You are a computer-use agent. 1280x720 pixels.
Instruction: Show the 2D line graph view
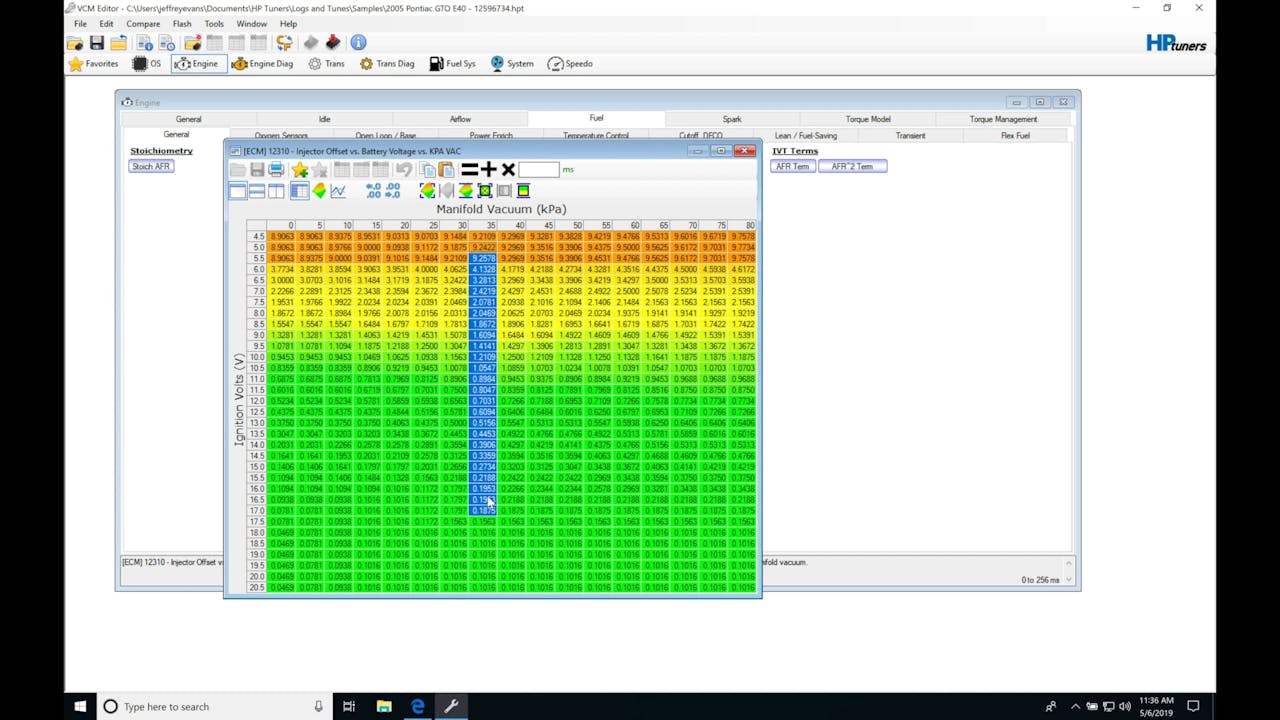pos(338,191)
